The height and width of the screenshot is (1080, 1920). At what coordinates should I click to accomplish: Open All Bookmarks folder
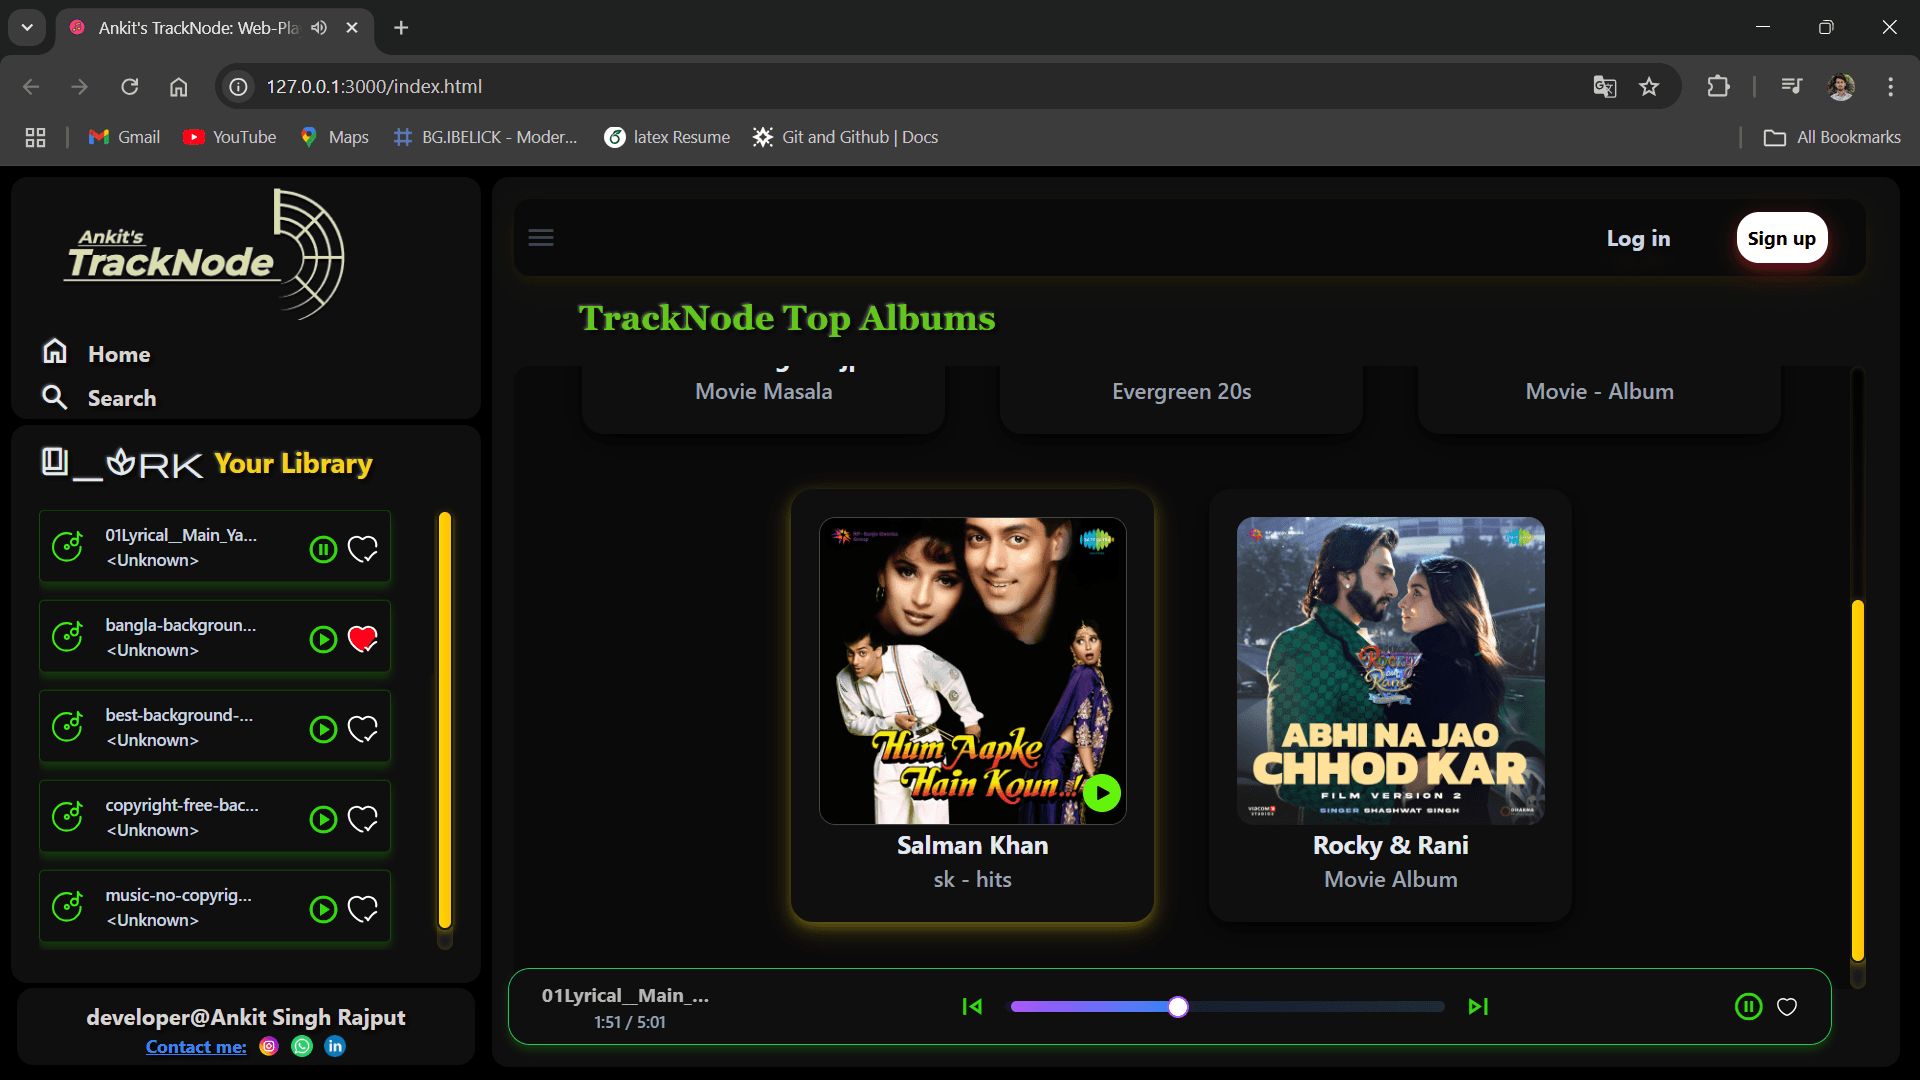coord(1832,137)
